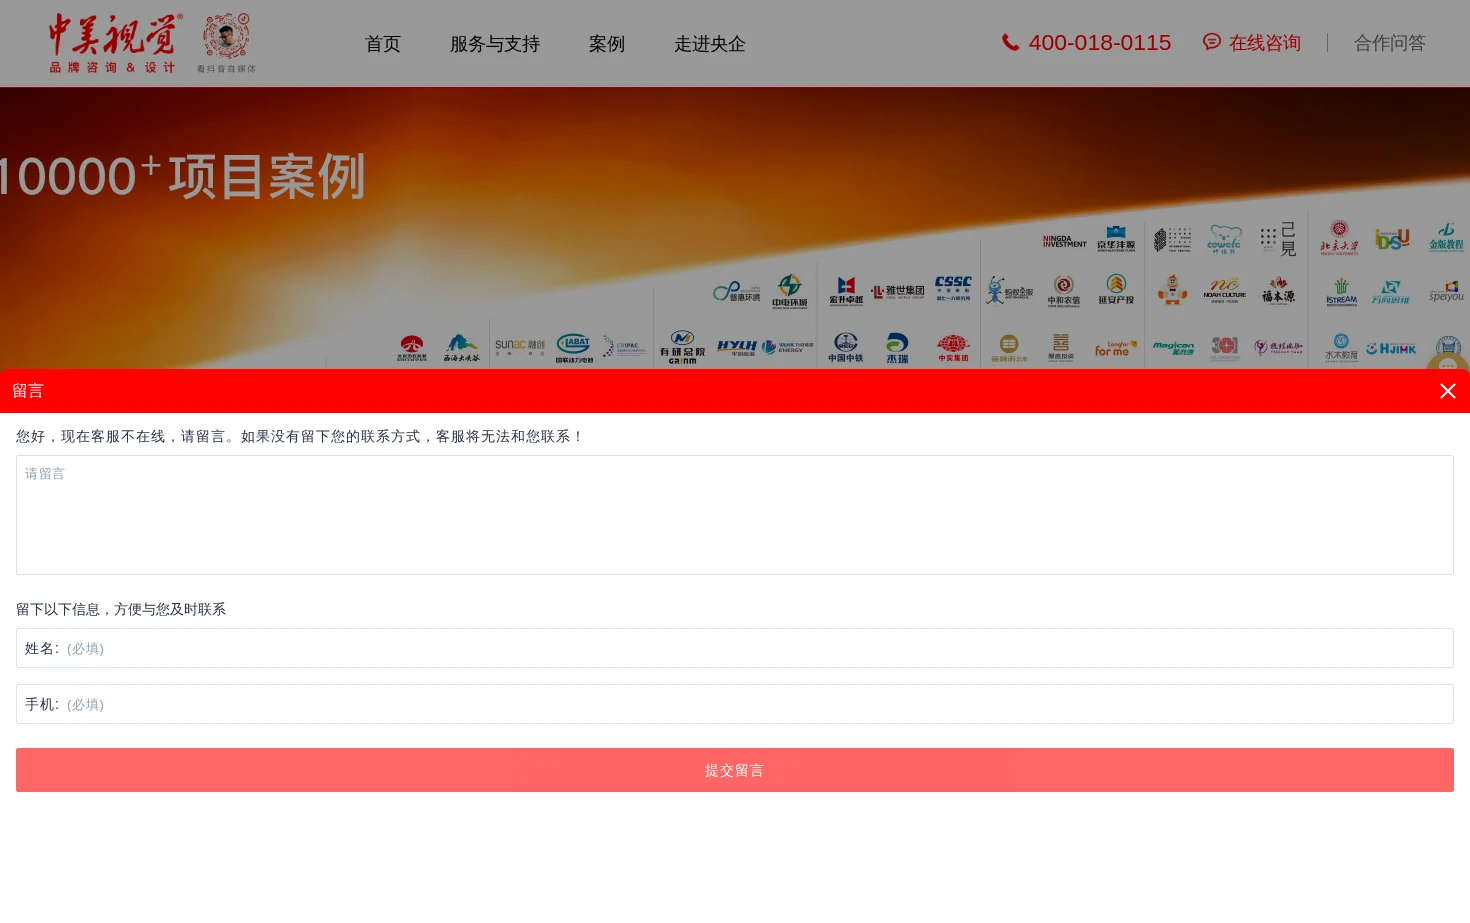Image resolution: width=1470 pixels, height=923 pixels.
Task: Click the 留下以下信息，方便与您及时联系 text
Action: (x=121, y=609)
